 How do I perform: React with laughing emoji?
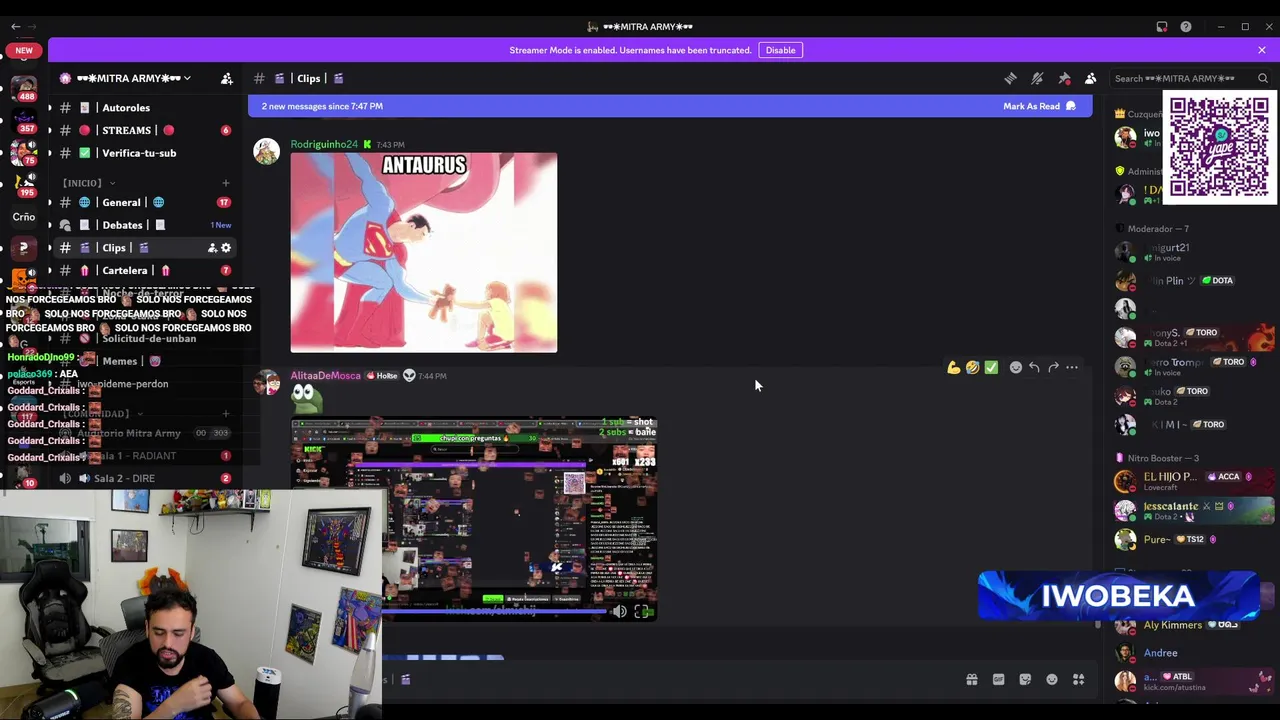pos(972,368)
